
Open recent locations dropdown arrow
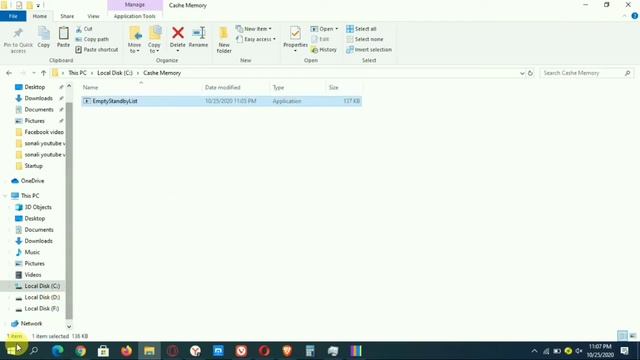(x=33, y=73)
